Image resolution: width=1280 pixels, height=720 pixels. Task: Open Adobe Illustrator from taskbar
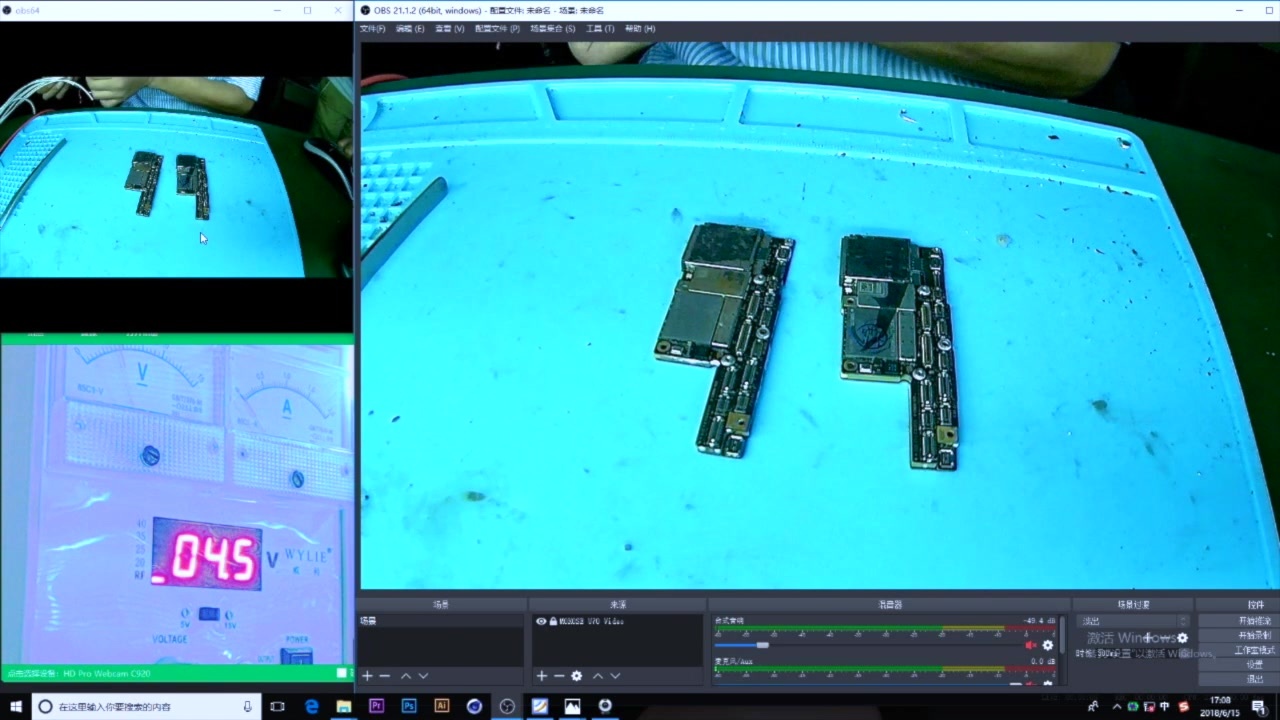point(441,706)
